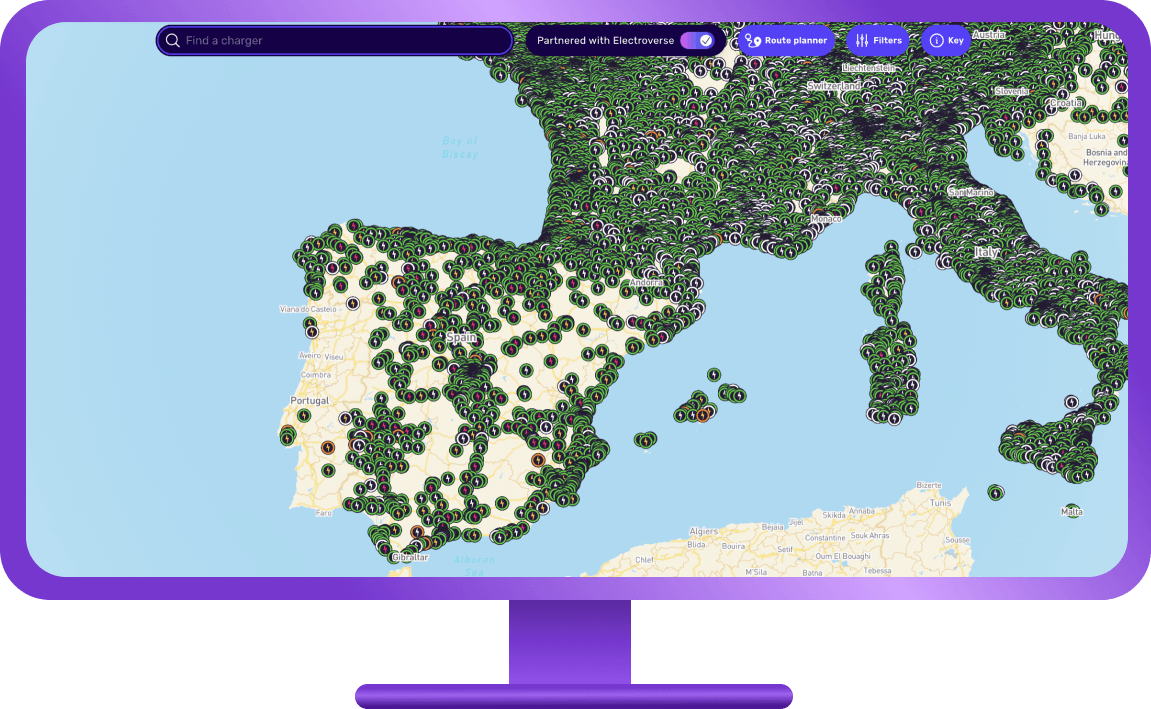Open the Filters panel
1151x709 pixels.
click(878, 41)
